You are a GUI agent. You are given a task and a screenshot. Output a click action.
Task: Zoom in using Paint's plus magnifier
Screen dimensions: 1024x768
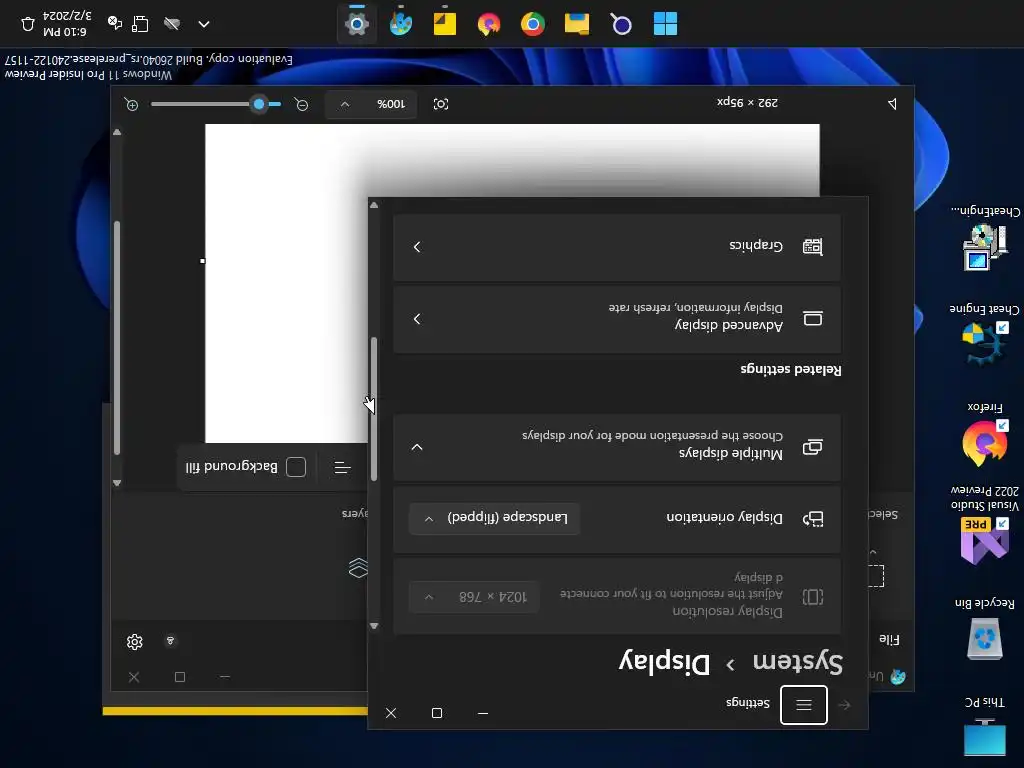(x=131, y=104)
